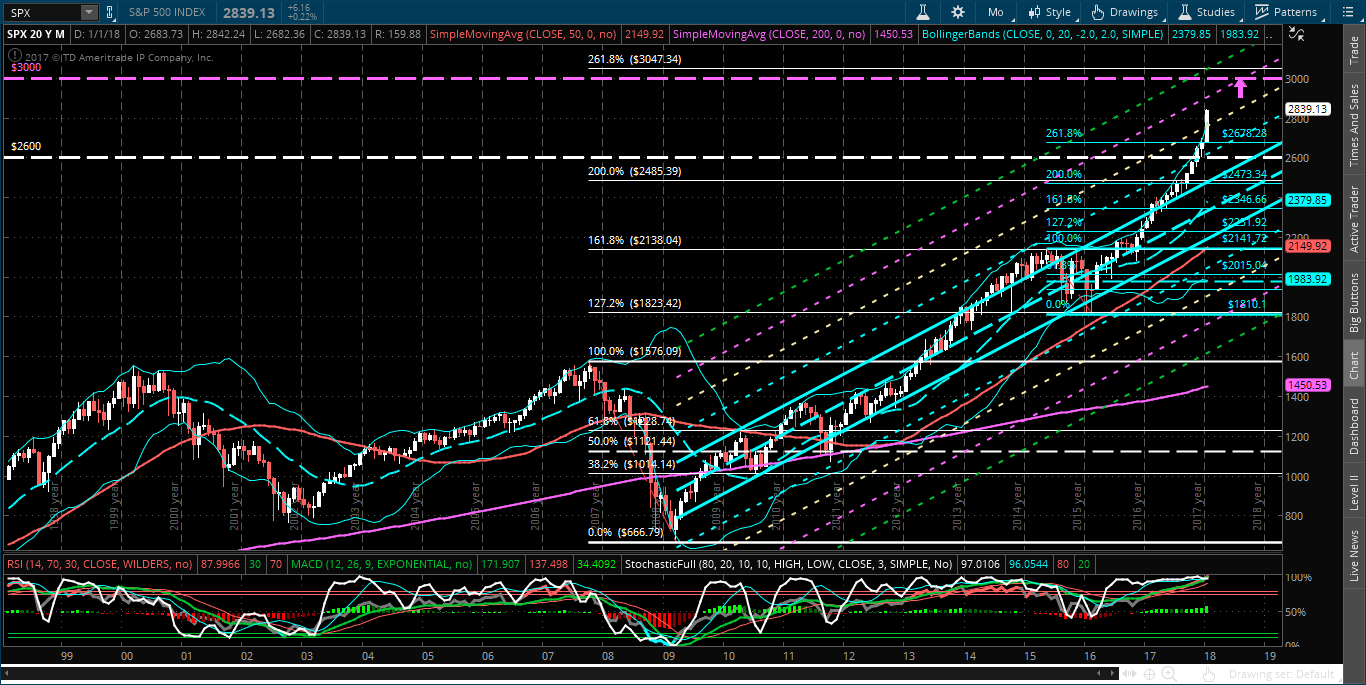Open the Style dropdown menu
The height and width of the screenshot is (685, 1366).
(1049, 12)
